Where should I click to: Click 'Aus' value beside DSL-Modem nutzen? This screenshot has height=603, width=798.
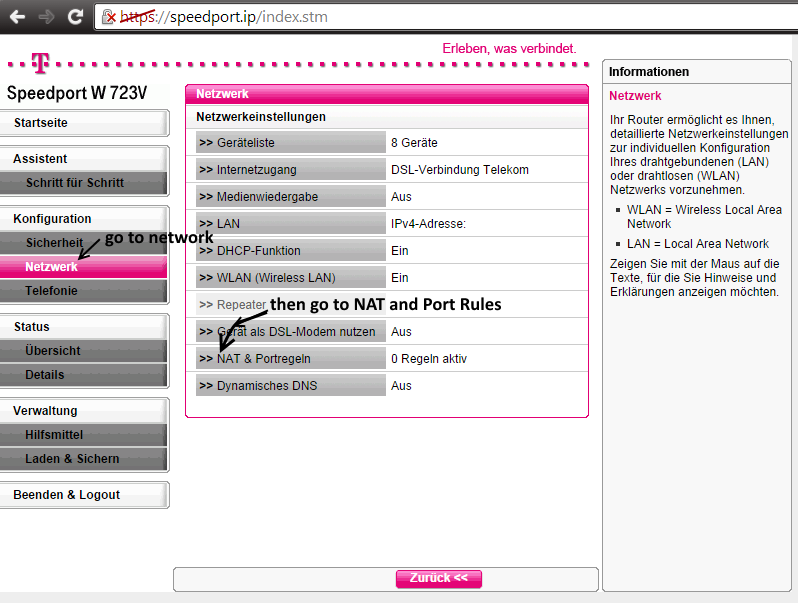tap(401, 332)
